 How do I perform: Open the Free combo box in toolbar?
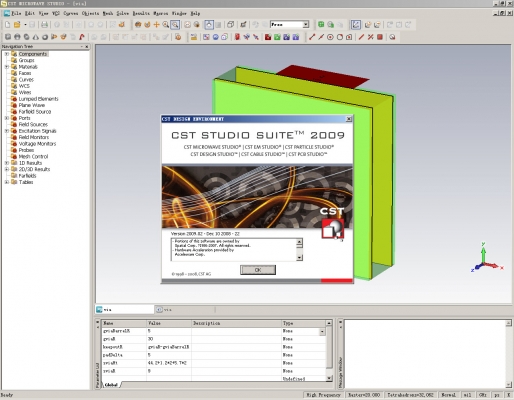(x=289, y=25)
